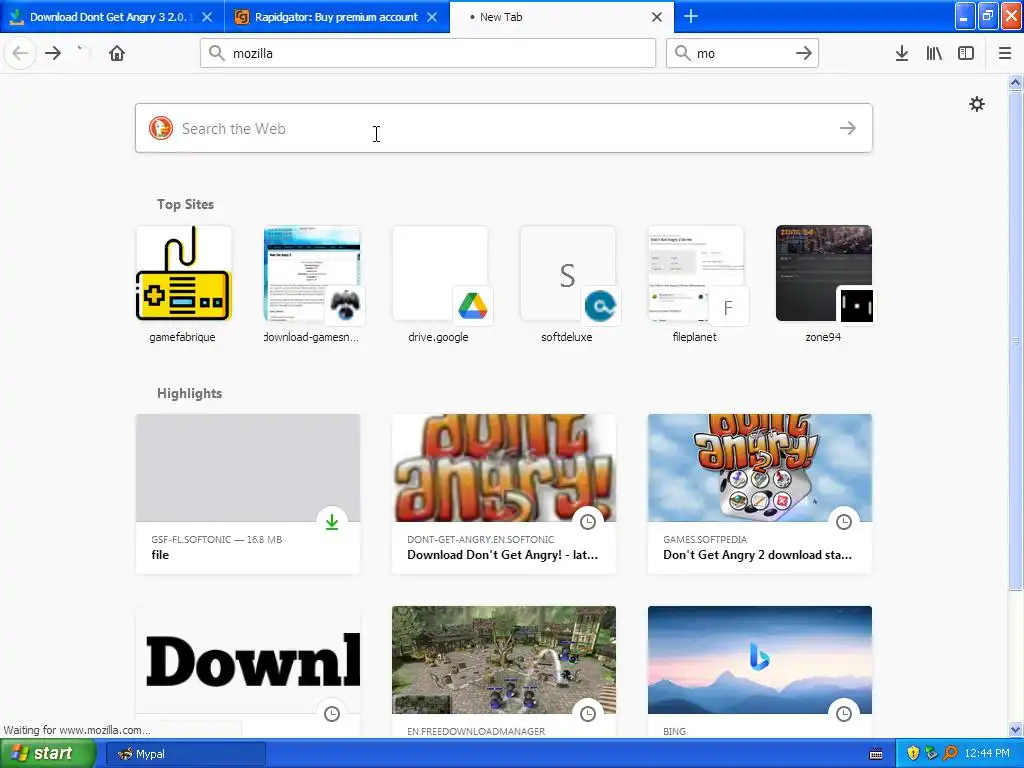Open the Windows start menu
The image size is (1024, 768).
(x=48, y=754)
